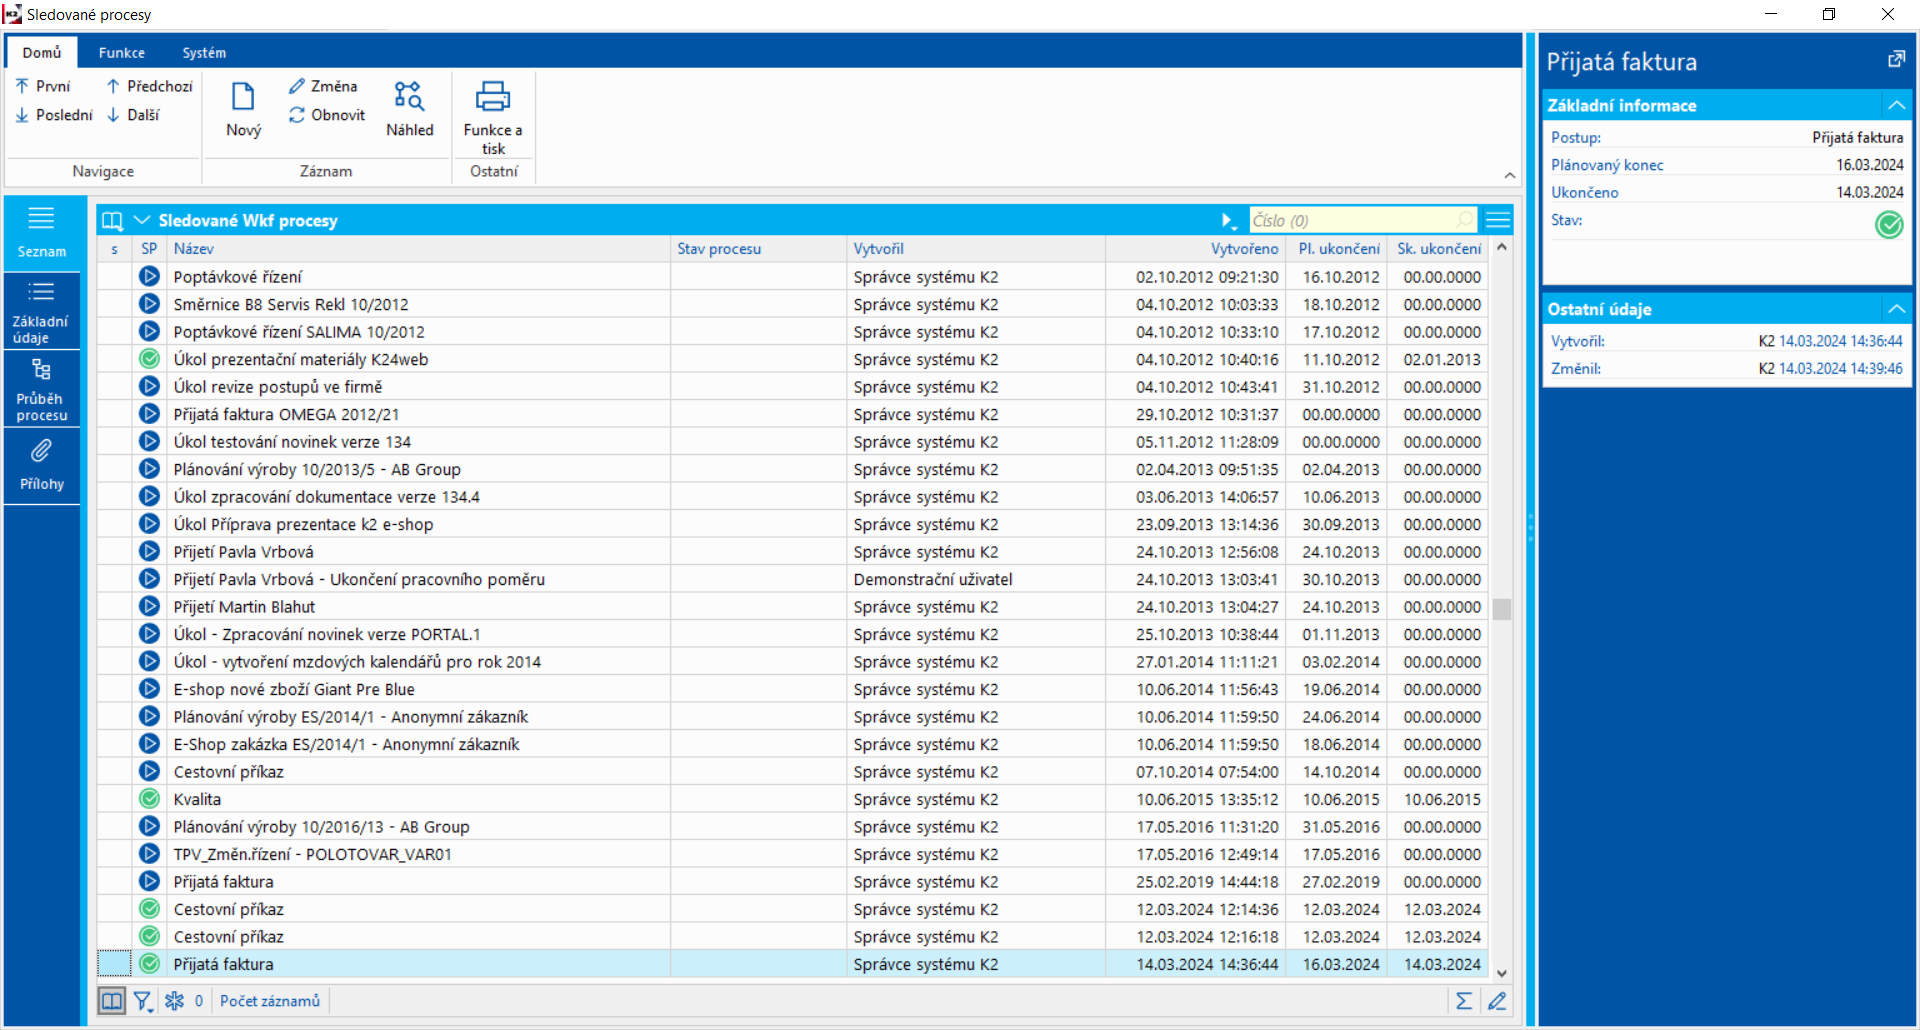Expand the Sledované Wkf procesy dropdown chevron
This screenshot has height=1030, width=1920.
click(x=142, y=220)
